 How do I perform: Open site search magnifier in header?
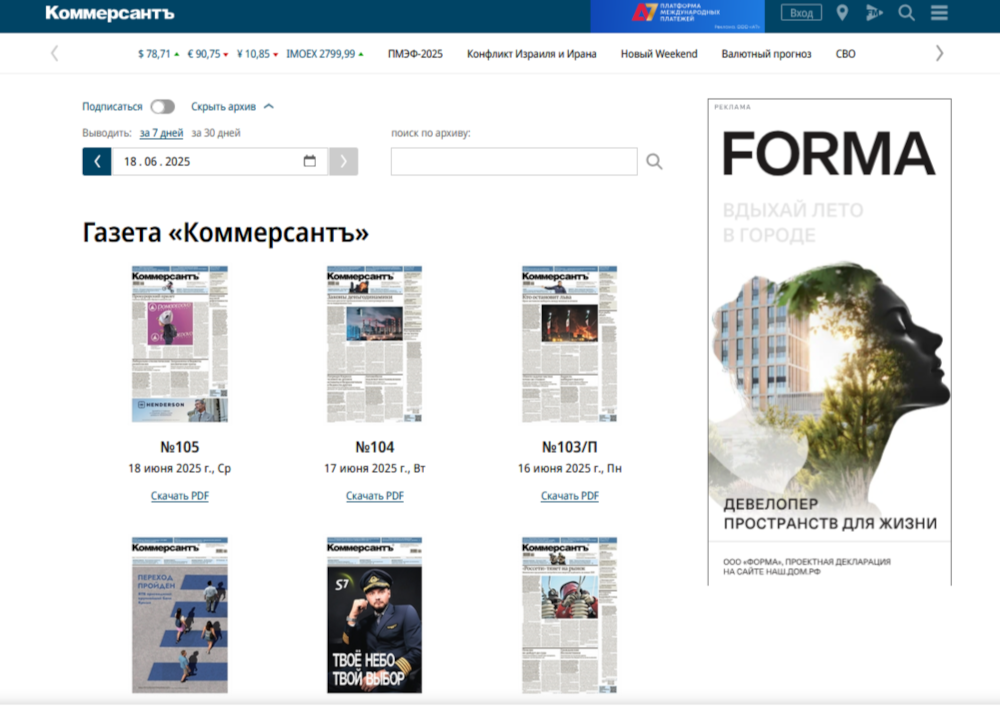tap(906, 13)
